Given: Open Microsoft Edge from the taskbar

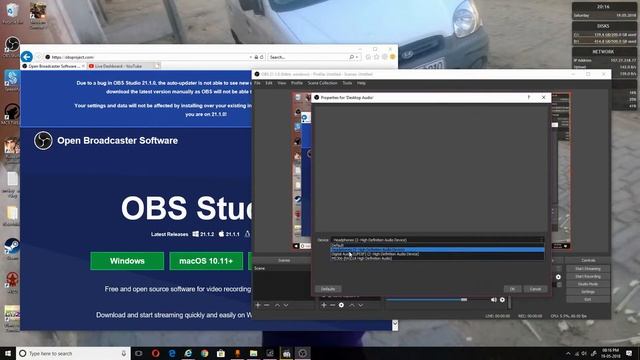Looking at the screenshot, I should pyautogui.click(x=172, y=353).
